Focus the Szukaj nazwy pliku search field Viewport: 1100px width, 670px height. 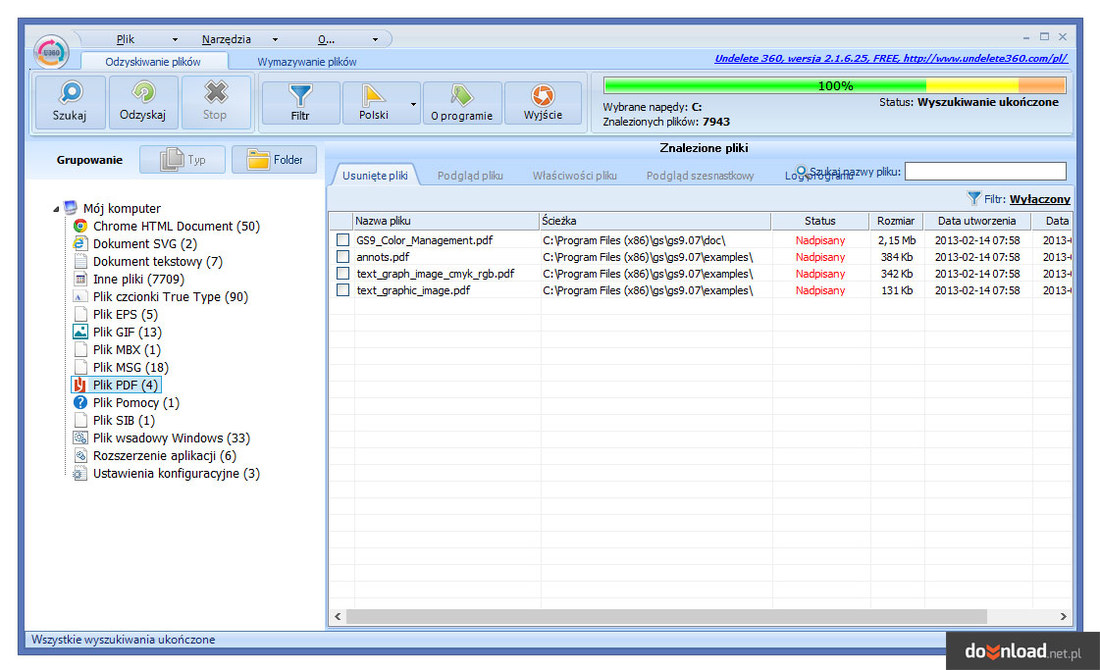pos(986,171)
